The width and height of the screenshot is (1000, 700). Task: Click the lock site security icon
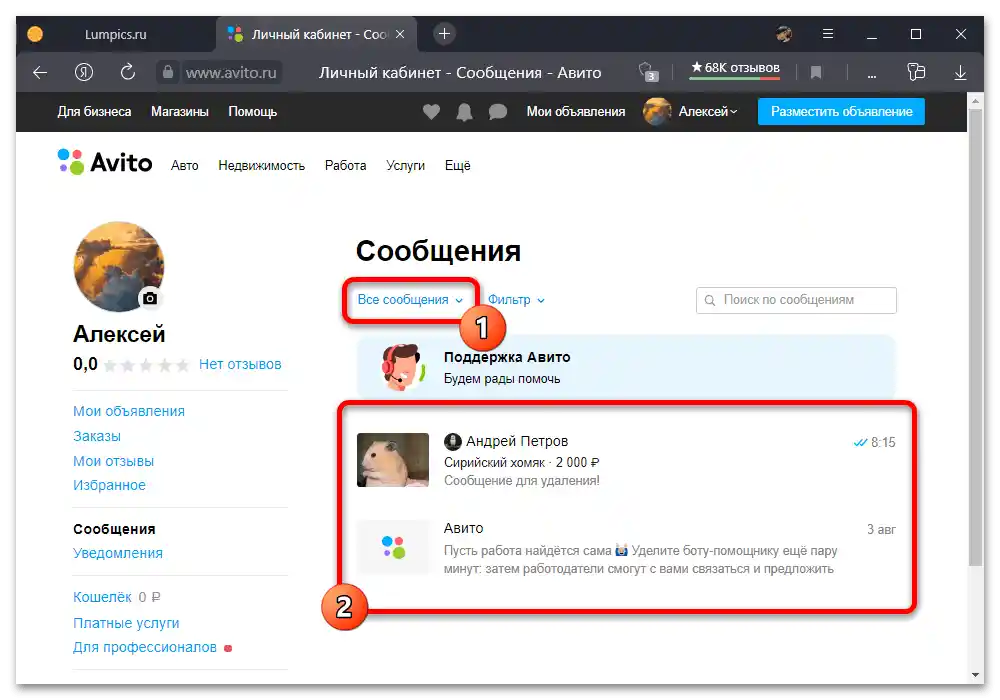(168, 72)
